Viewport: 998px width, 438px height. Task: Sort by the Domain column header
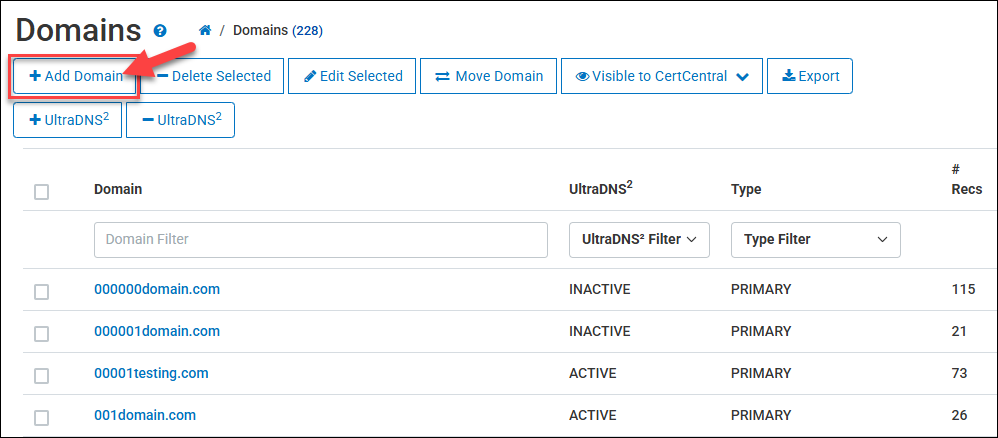[118, 189]
